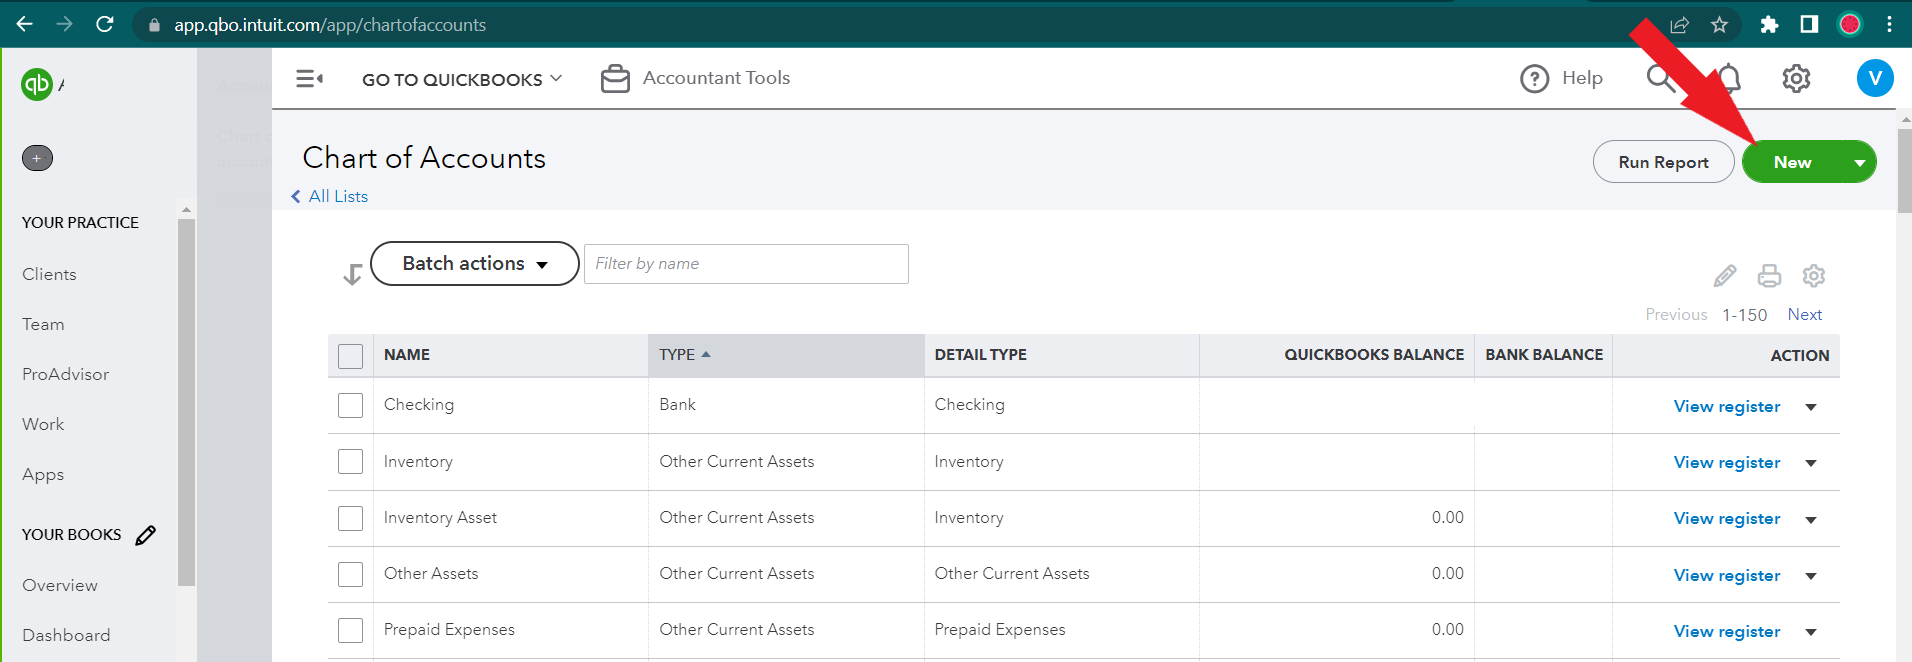The image size is (1912, 662).
Task: Select all accounts header checkbox
Action: coord(350,356)
